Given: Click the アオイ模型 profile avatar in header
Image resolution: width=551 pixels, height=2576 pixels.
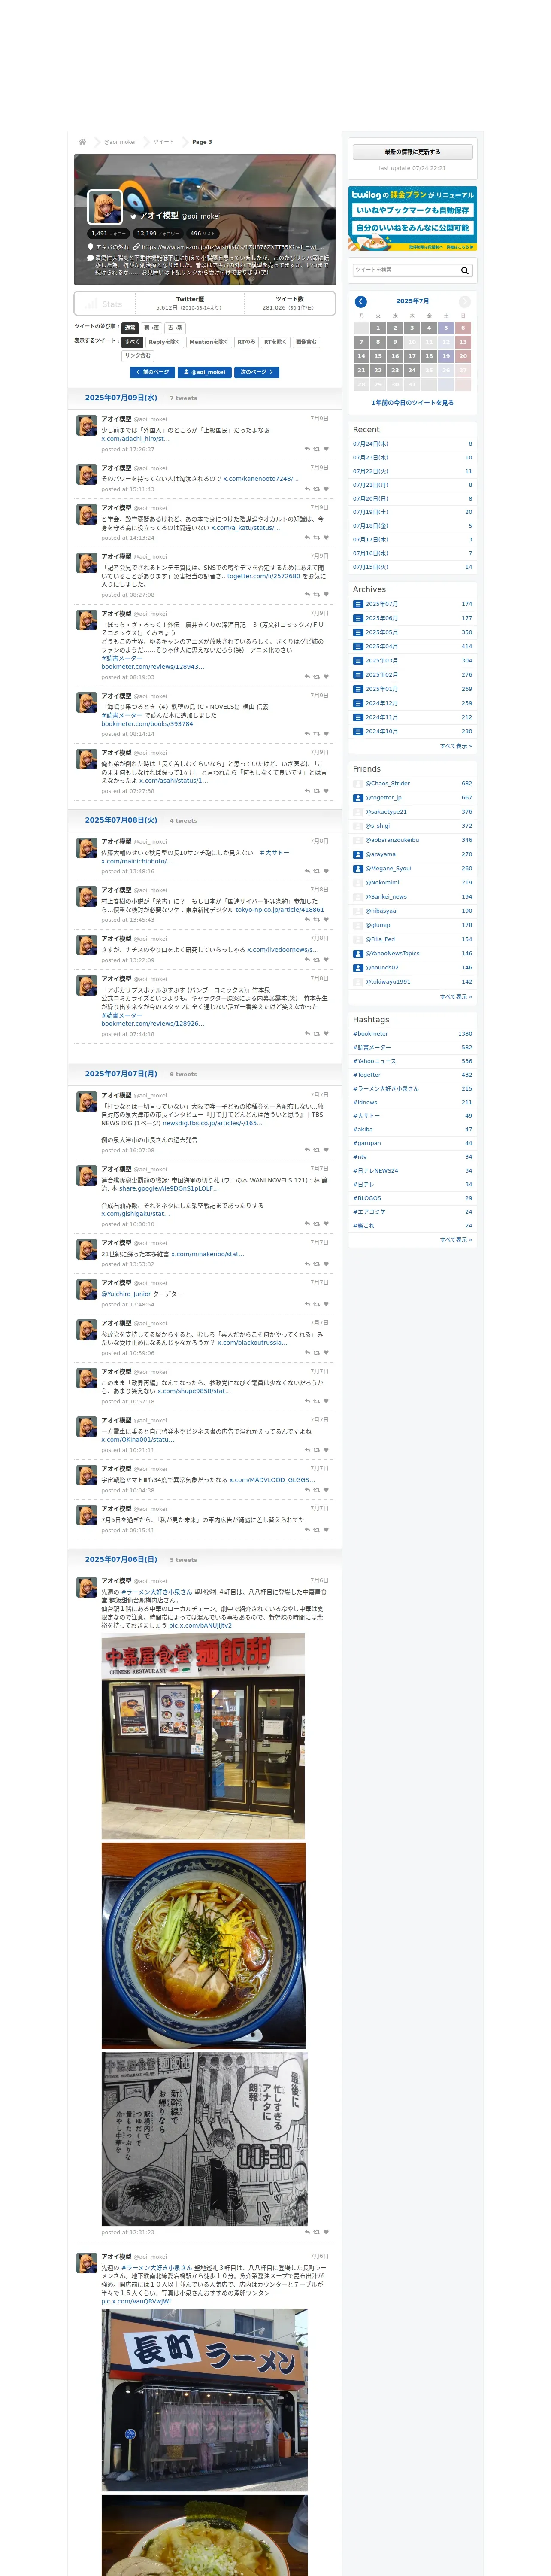Looking at the screenshot, I should point(105,206).
